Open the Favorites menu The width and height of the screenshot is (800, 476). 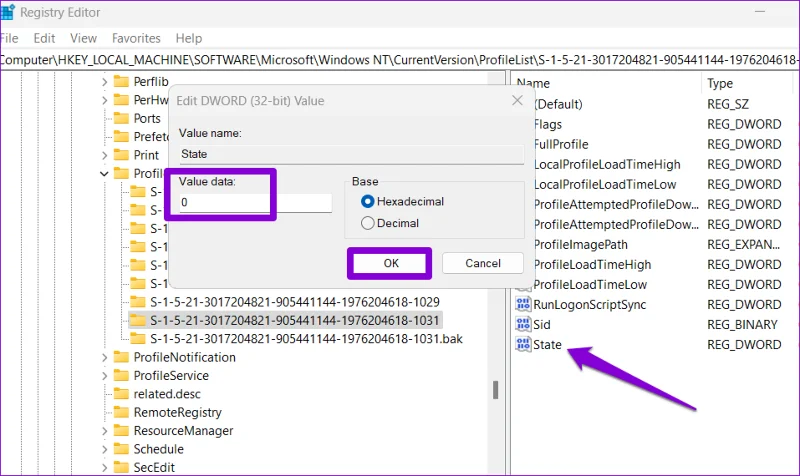(x=136, y=38)
